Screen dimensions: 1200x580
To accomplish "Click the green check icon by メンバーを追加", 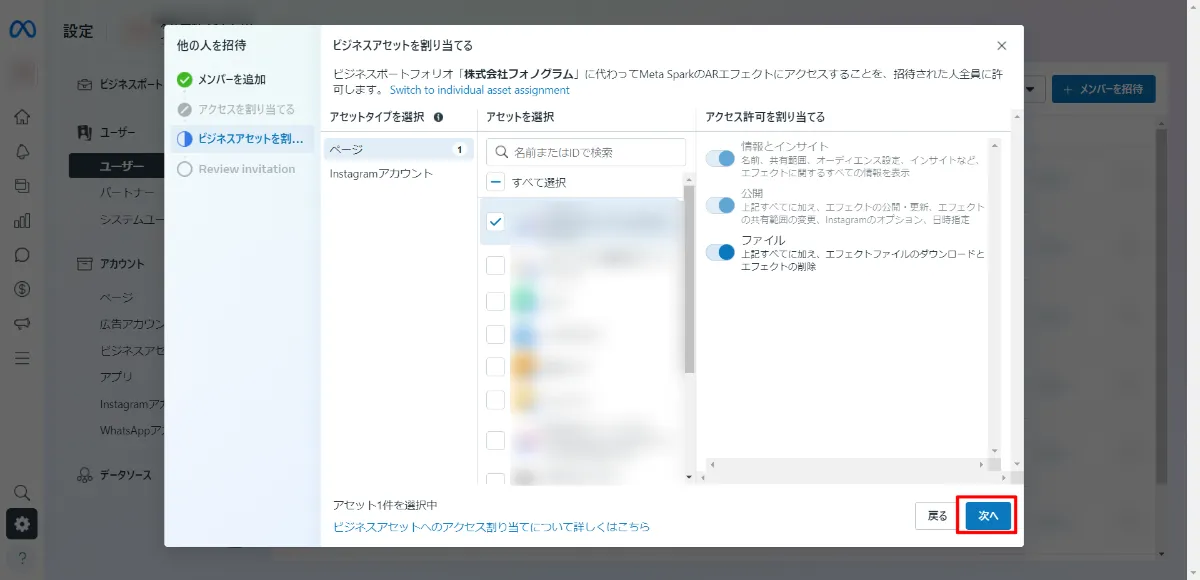I will 184,80.
